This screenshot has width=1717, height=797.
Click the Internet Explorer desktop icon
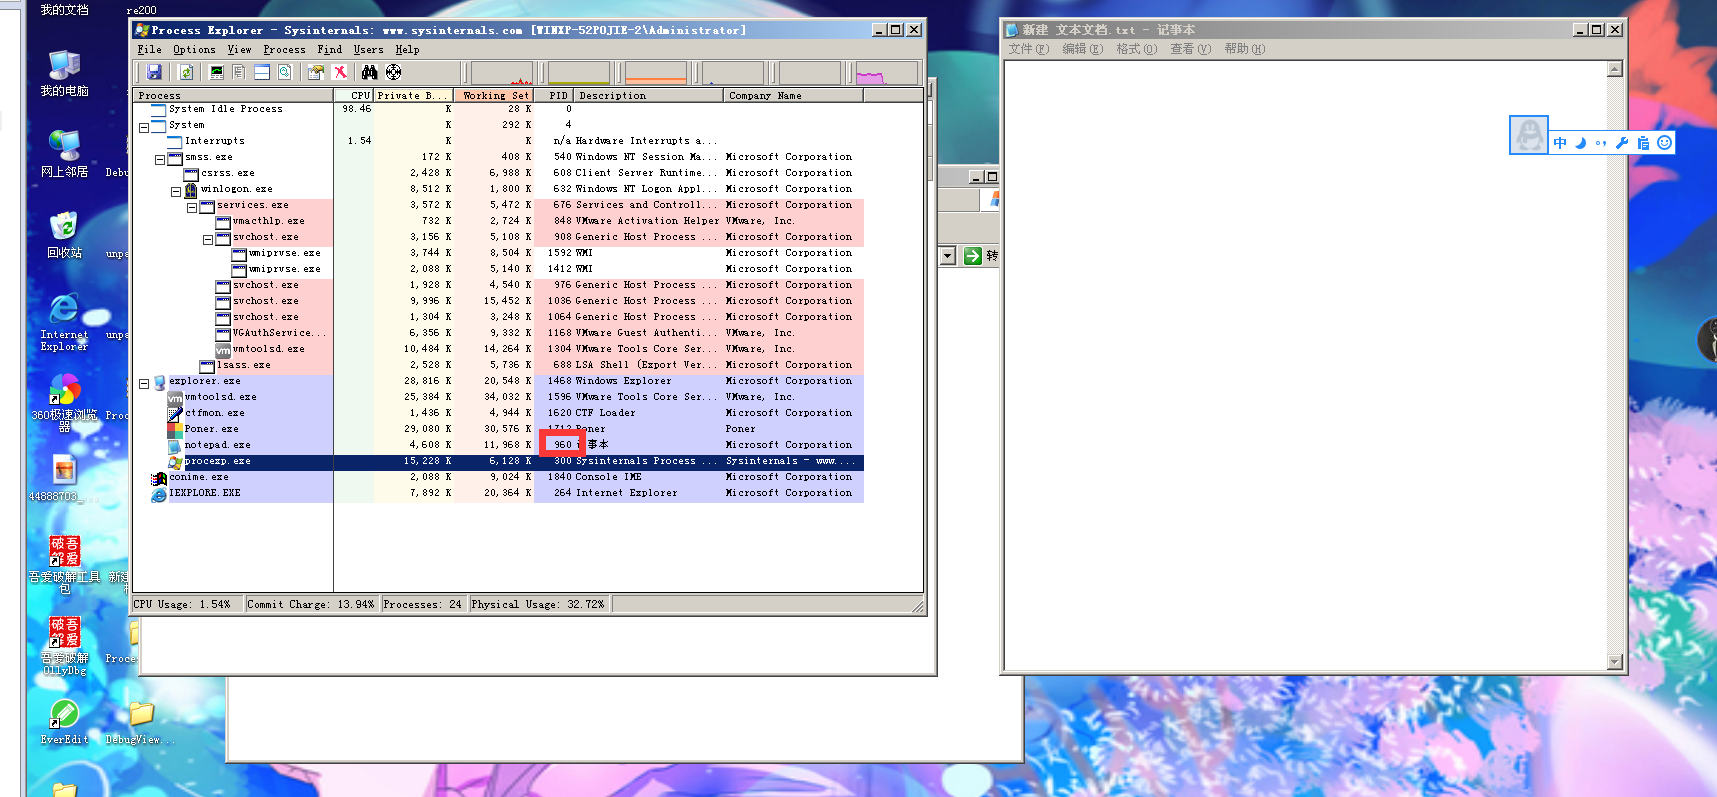tap(64, 321)
